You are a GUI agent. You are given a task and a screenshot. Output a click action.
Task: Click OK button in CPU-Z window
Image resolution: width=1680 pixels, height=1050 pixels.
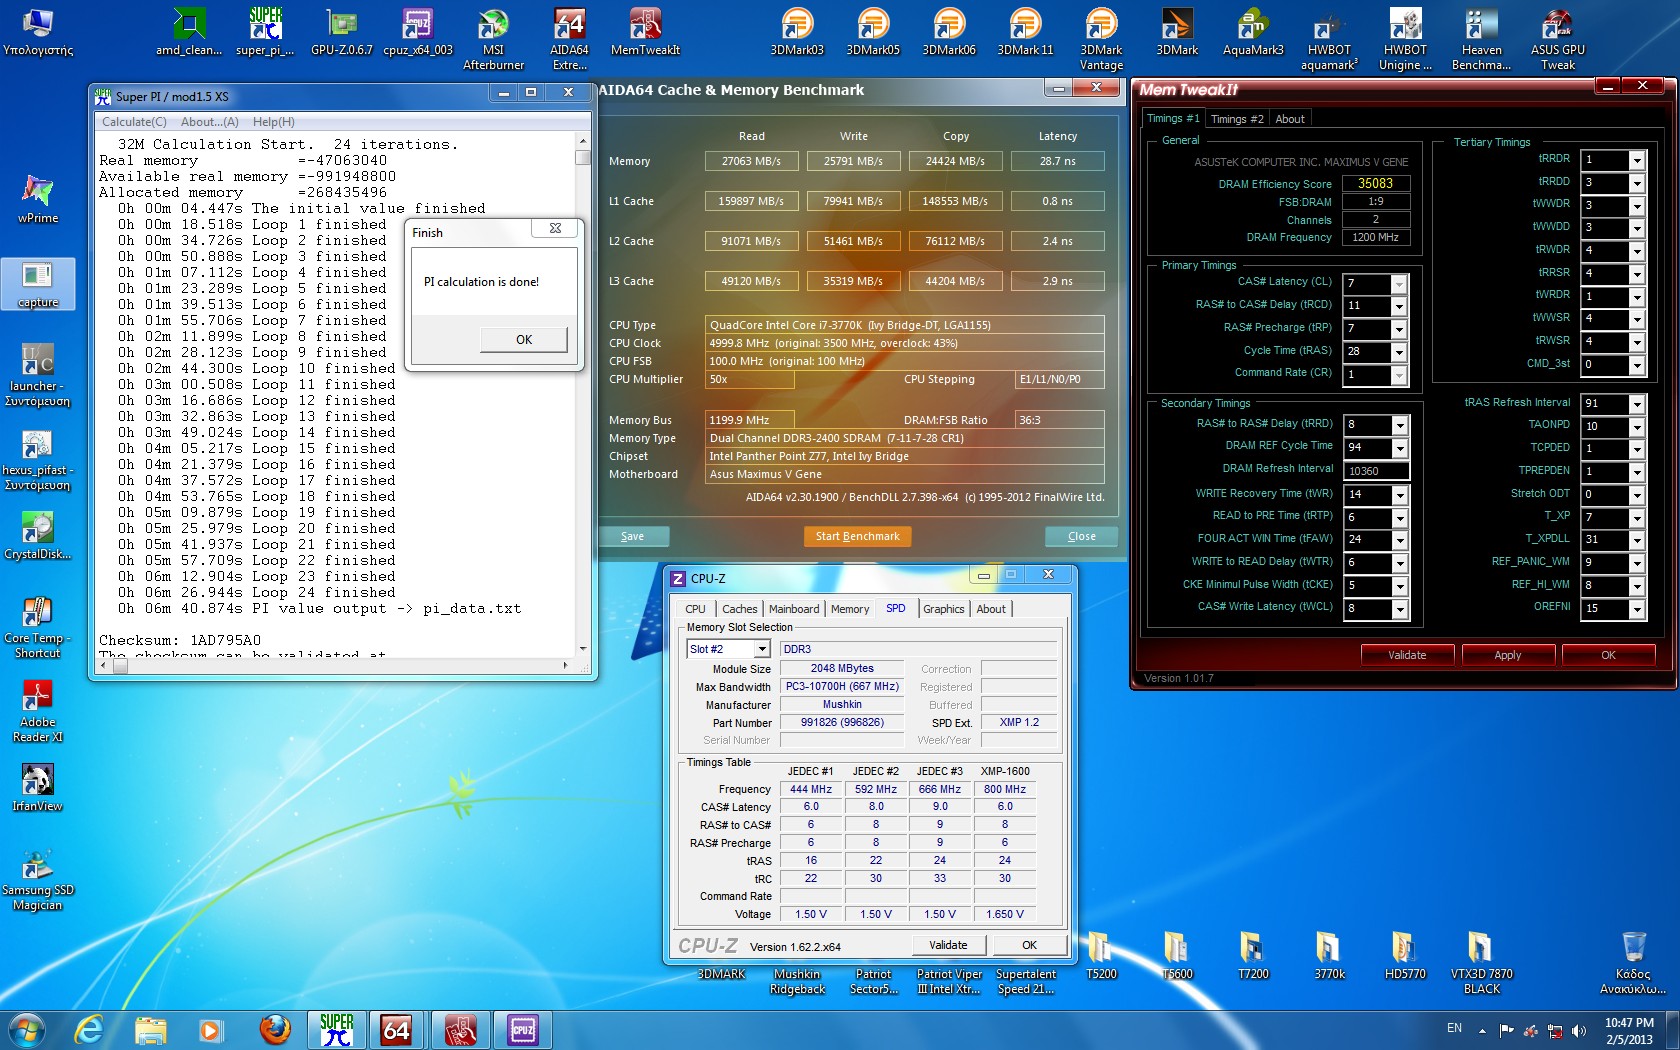pos(1029,945)
